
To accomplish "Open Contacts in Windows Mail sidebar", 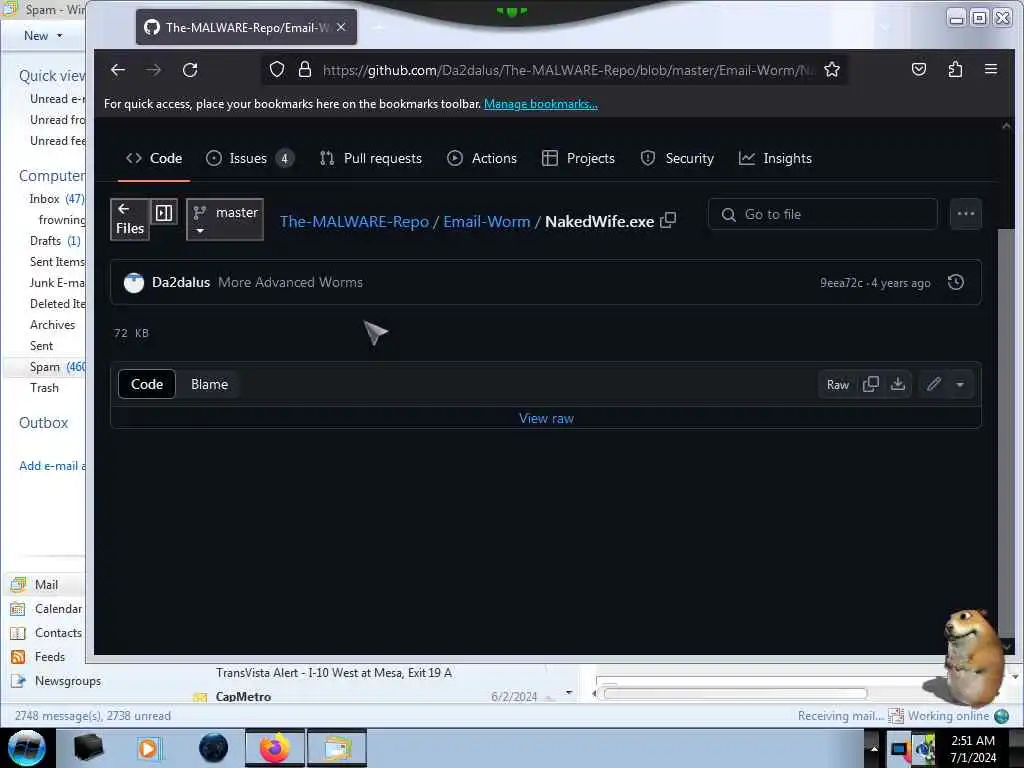I will tap(47, 633).
